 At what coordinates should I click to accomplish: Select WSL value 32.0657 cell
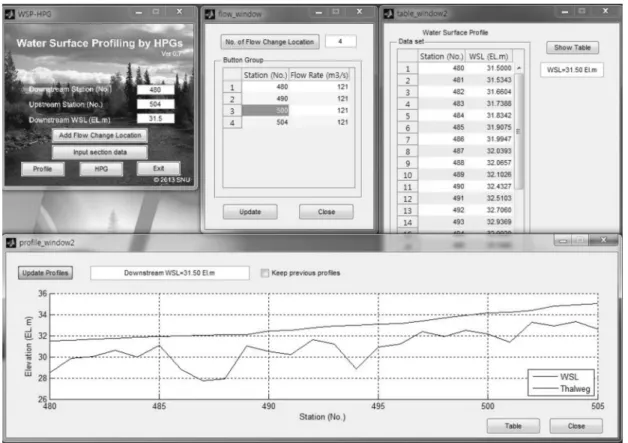tap(489, 163)
